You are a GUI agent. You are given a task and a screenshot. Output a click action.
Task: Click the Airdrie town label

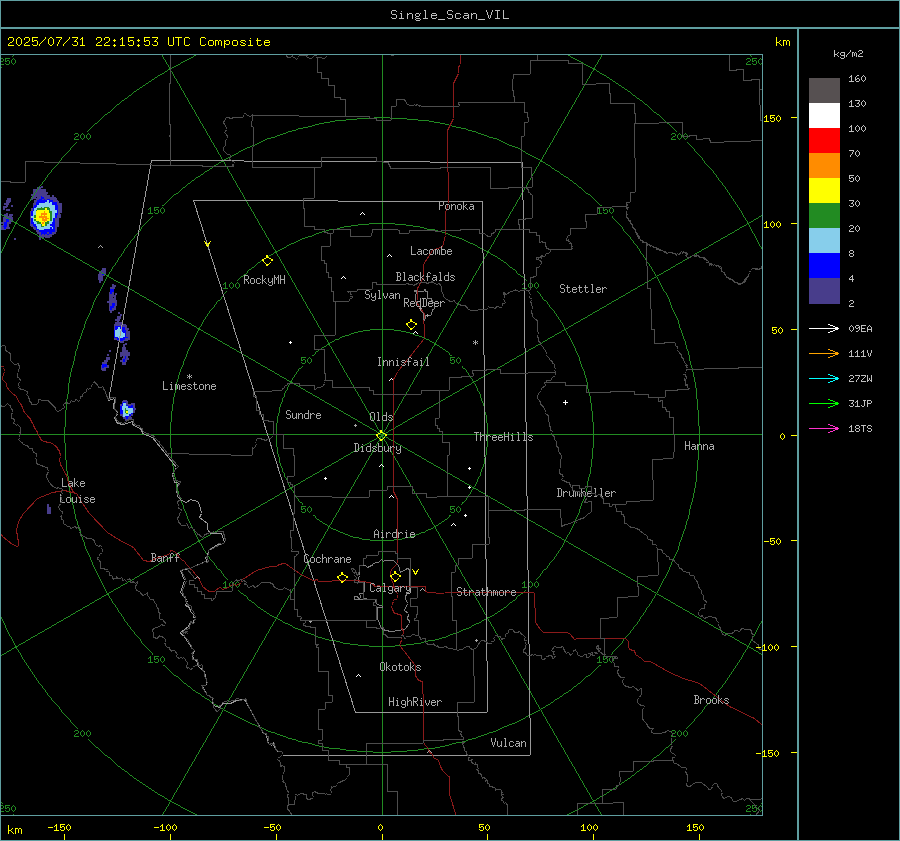[x=394, y=534]
